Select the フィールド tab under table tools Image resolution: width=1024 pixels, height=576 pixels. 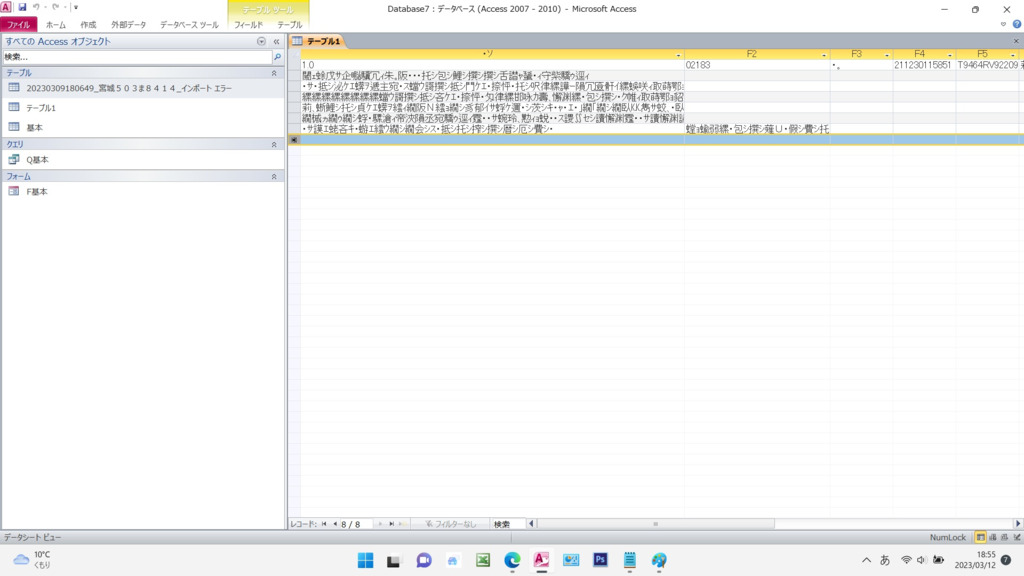[x=248, y=25]
